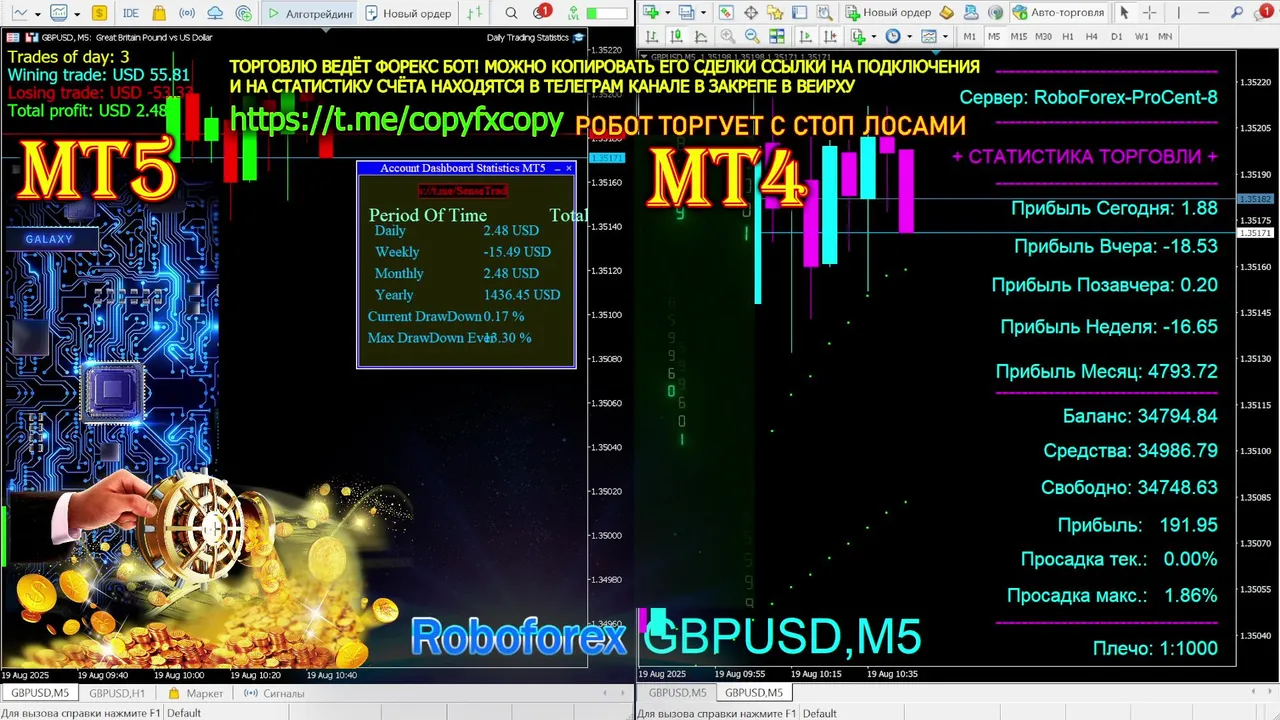The width and height of the screenshot is (1280, 720).
Task: Toggle the crosshair cursor in MT4
Action: [x=1149, y=13]
